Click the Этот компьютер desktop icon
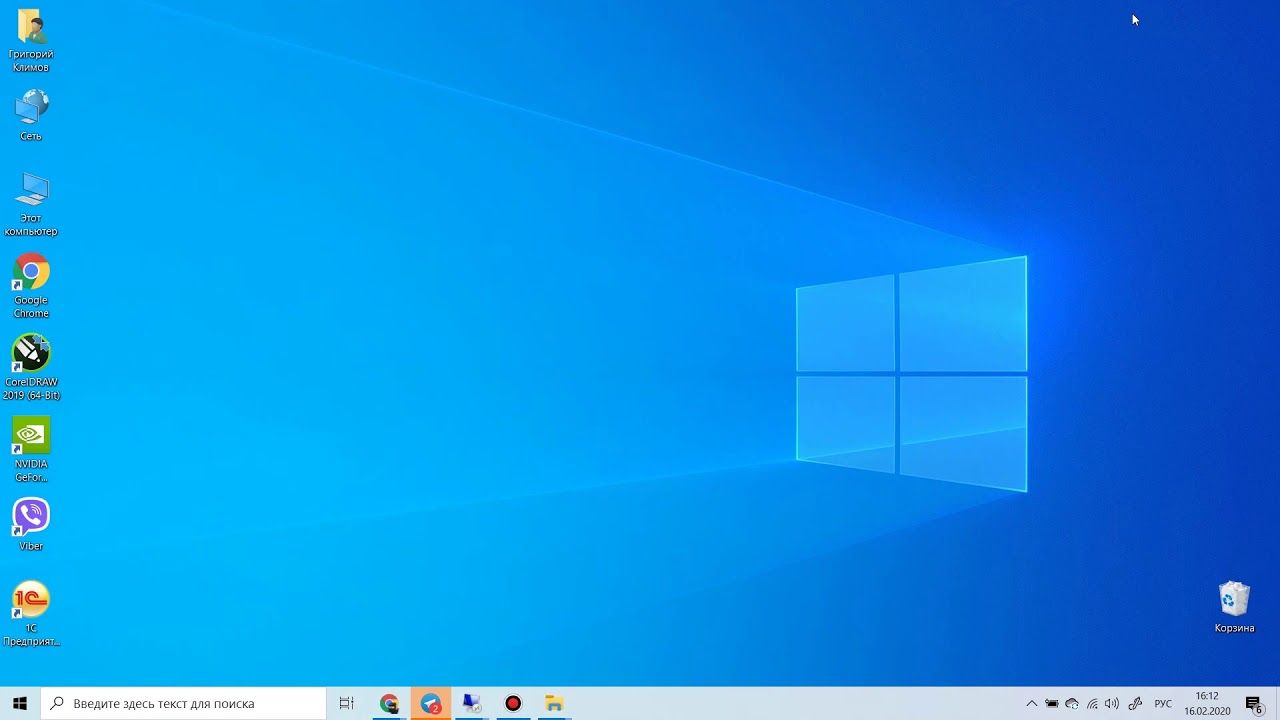 pos(31,191)
